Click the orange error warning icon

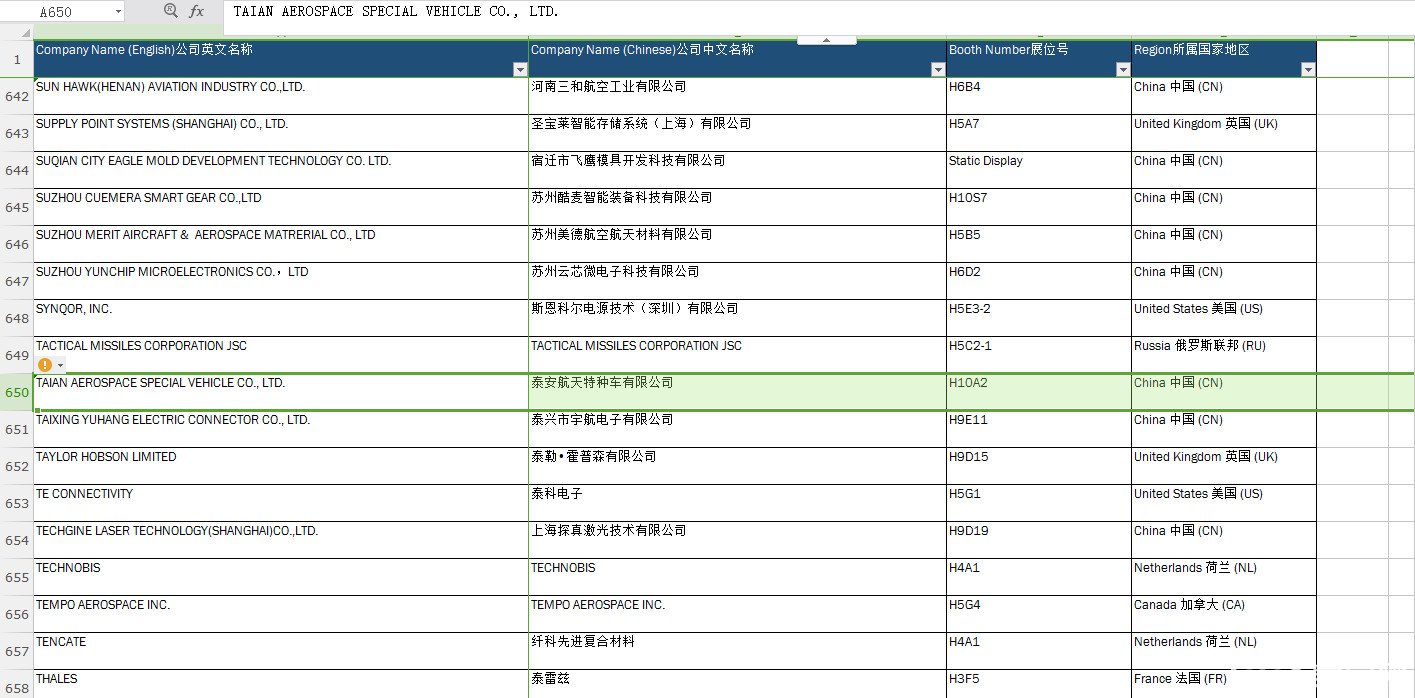(x=45, y=365)
